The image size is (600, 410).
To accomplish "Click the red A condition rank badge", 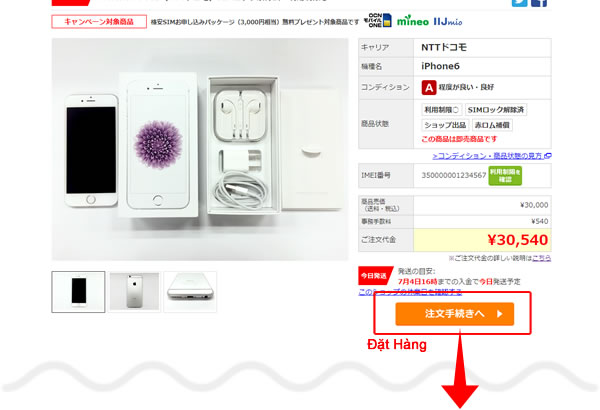I will coord(429,87).
